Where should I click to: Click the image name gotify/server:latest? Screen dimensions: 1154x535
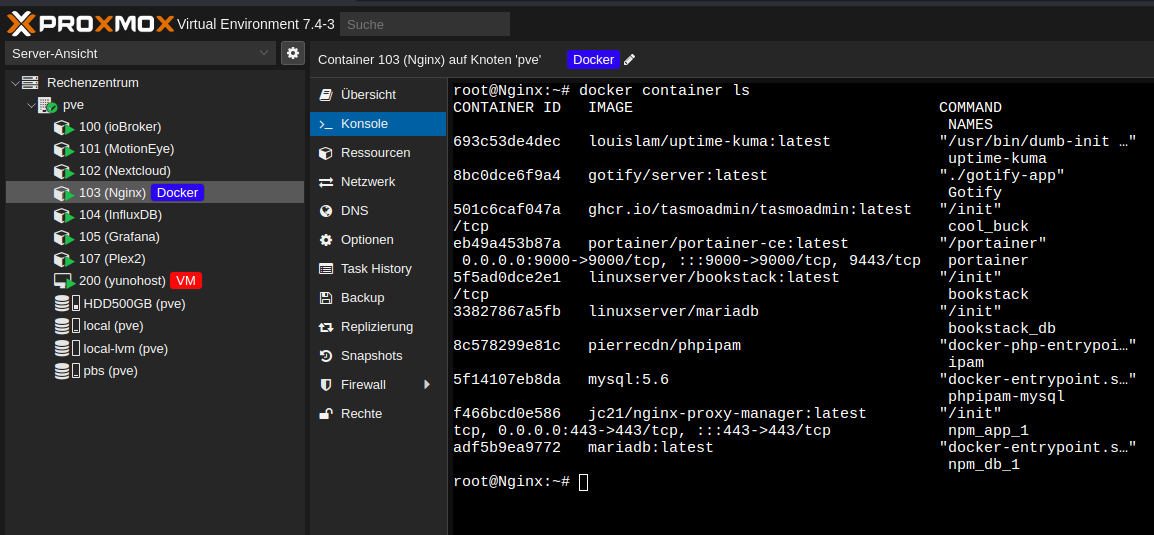678,176
